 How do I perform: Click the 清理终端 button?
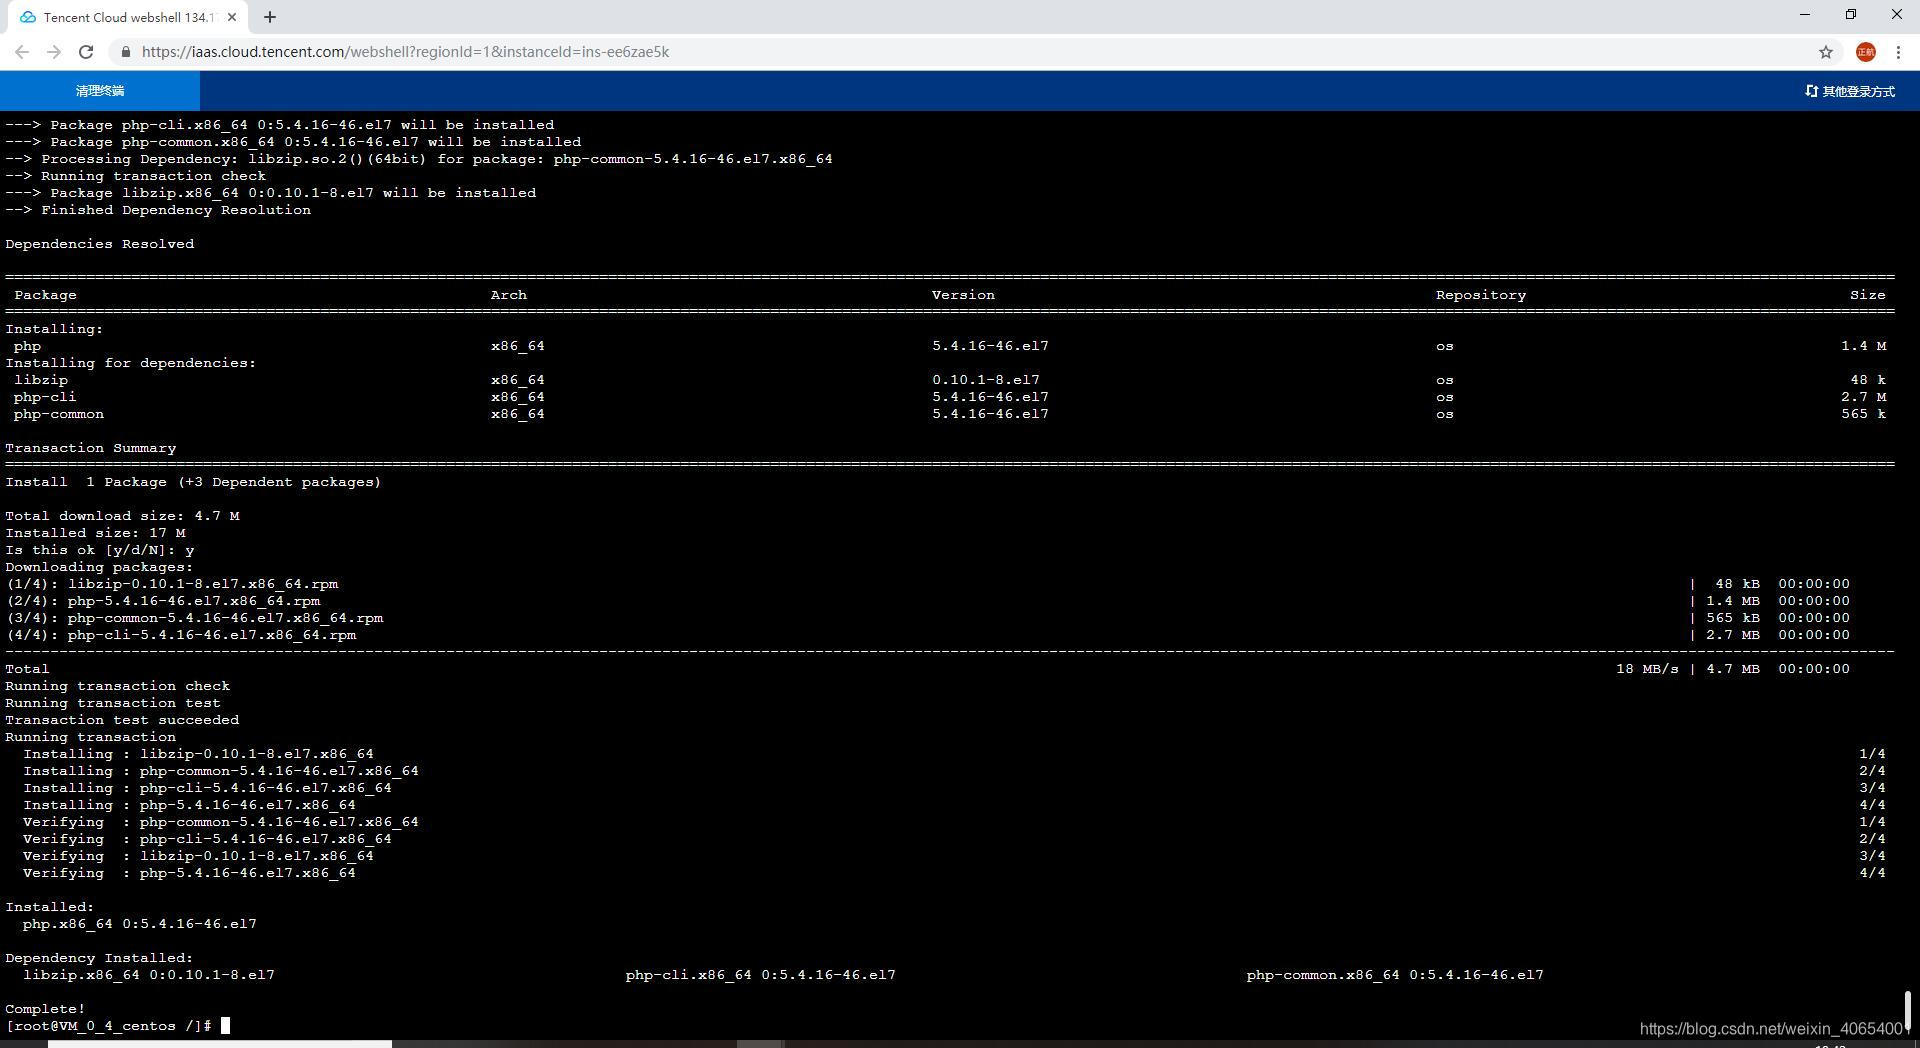coord(100,91)
